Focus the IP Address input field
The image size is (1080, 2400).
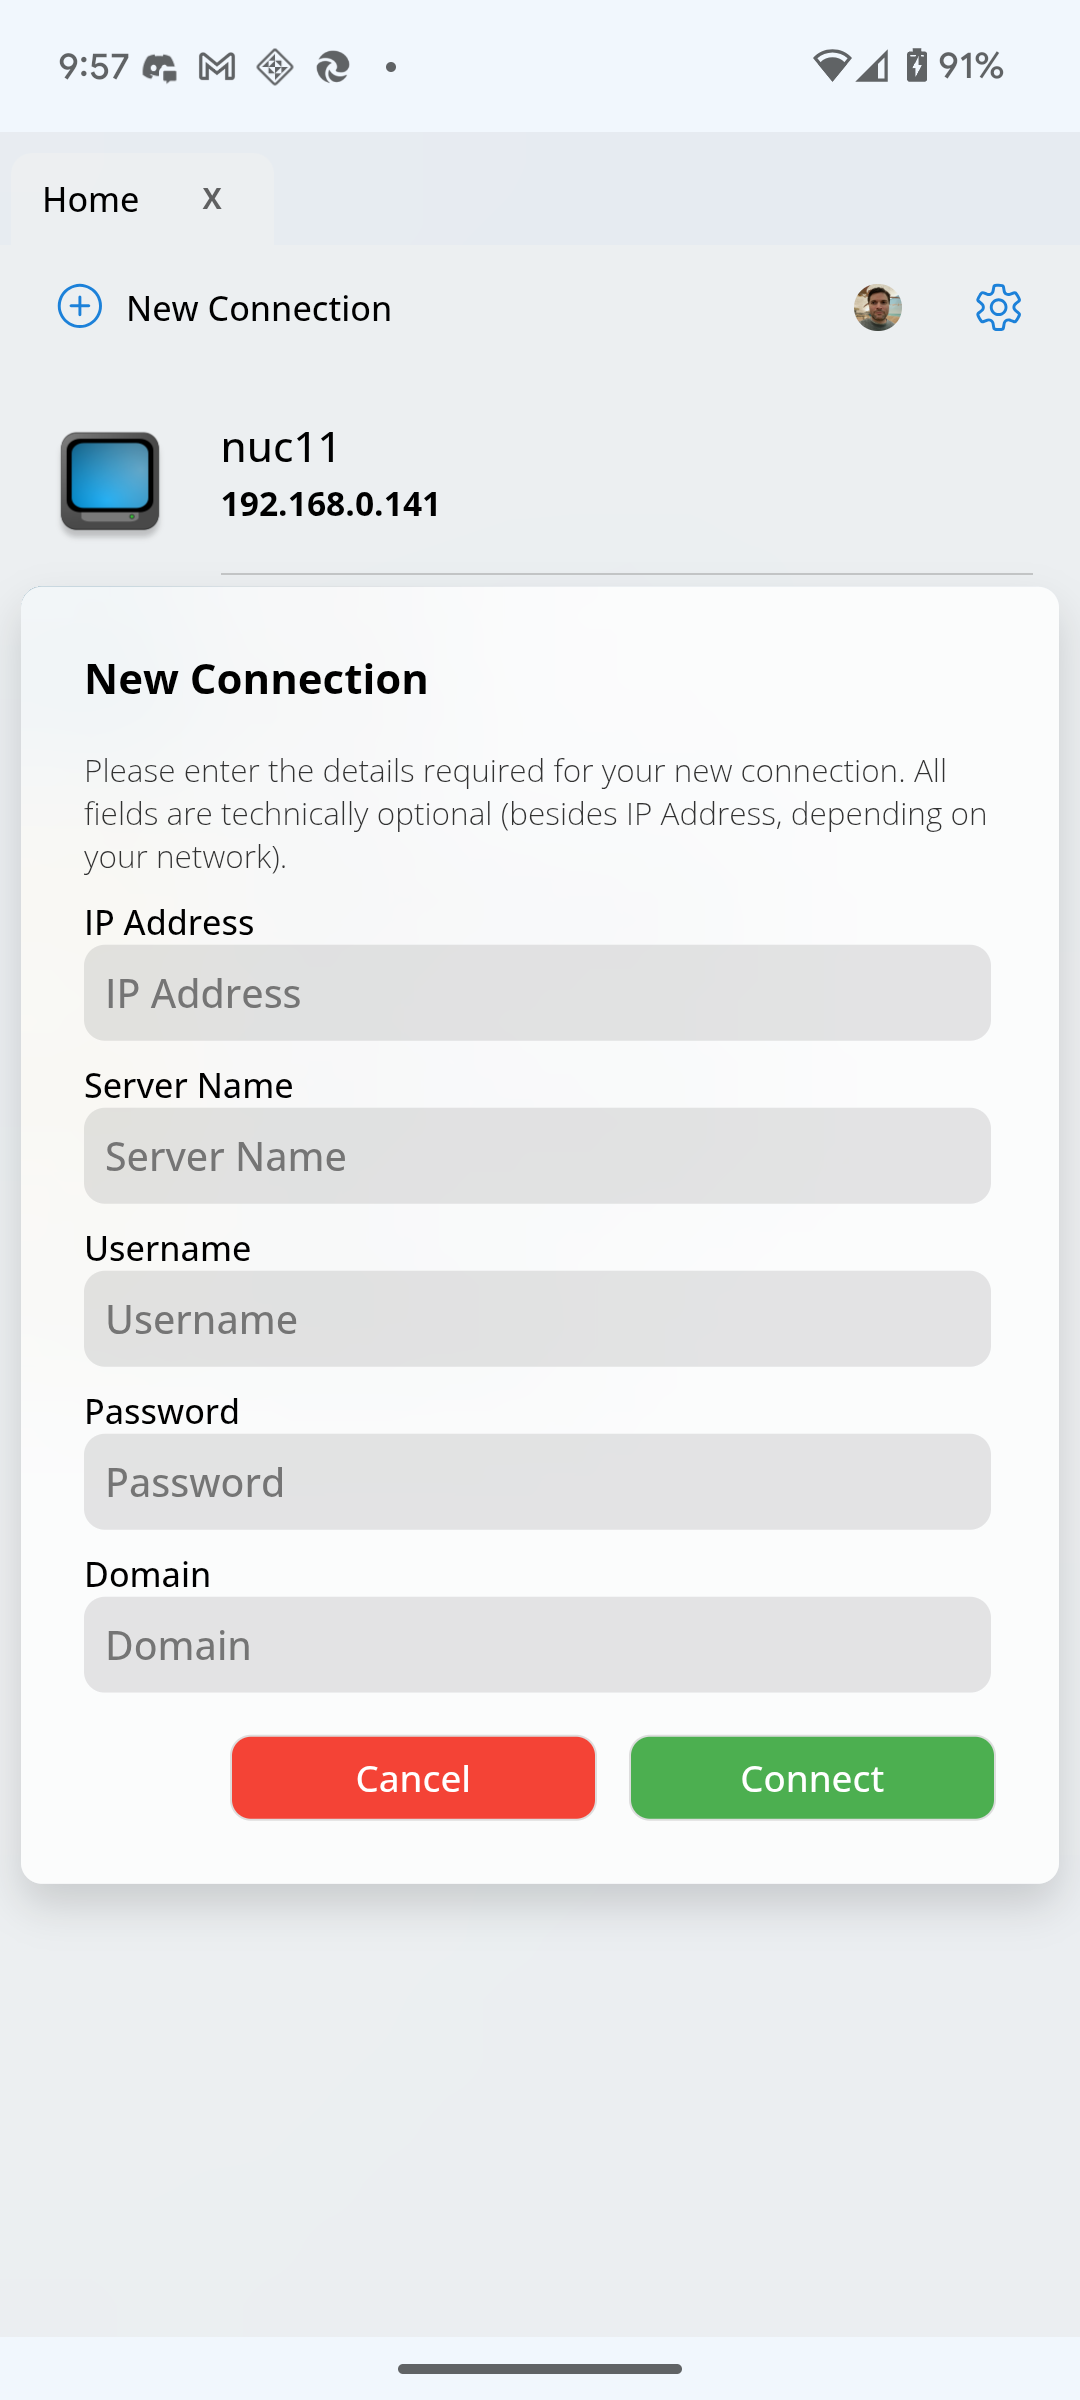(x=537, y=993)
